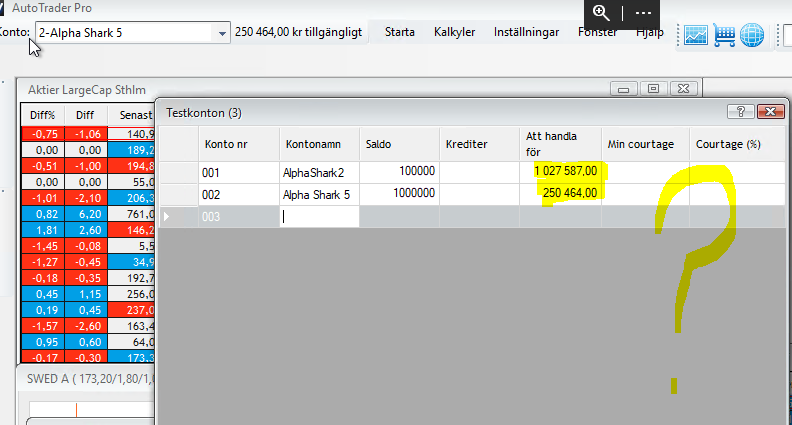Image resolution: width=792 pixels, height=425 pixels.
Task: Click the shopping cart toolbar icon
Action: [x=724, y=36]
